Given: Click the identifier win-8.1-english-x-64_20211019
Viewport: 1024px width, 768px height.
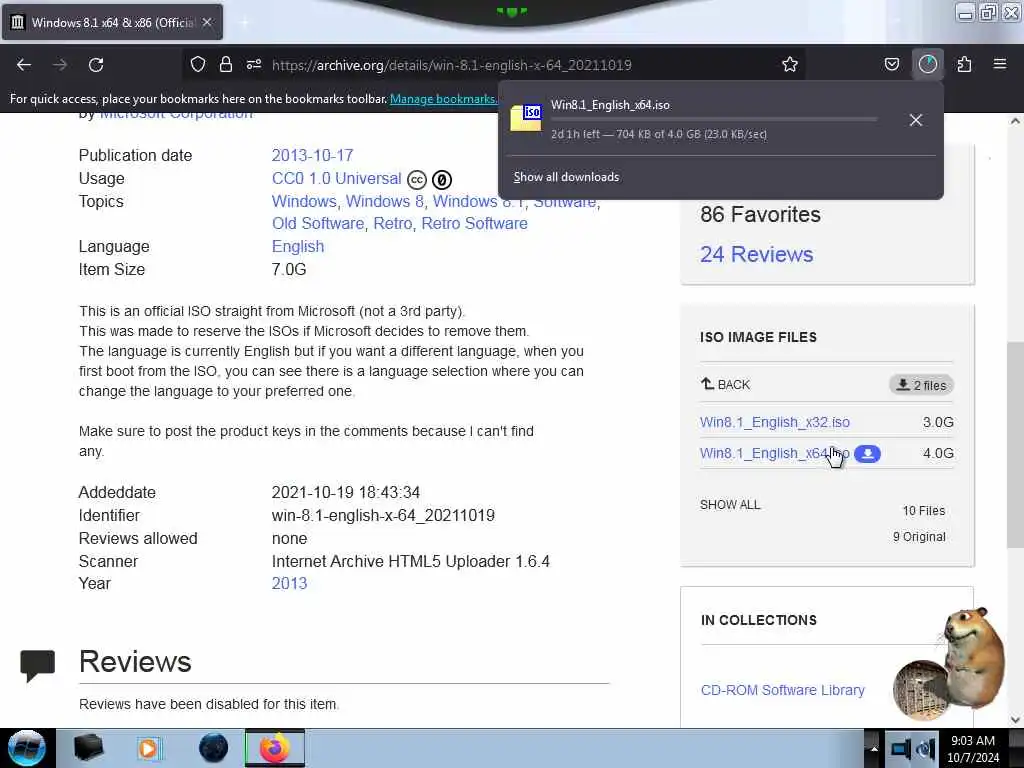Looking at the screenshot, I should coord(383,515).
